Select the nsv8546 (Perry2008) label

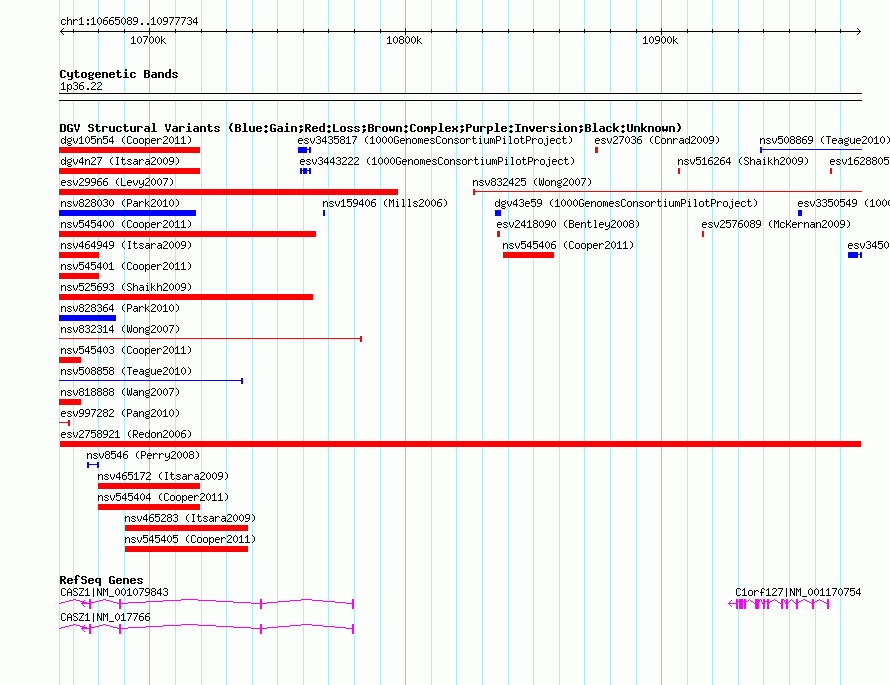[143, 455]
